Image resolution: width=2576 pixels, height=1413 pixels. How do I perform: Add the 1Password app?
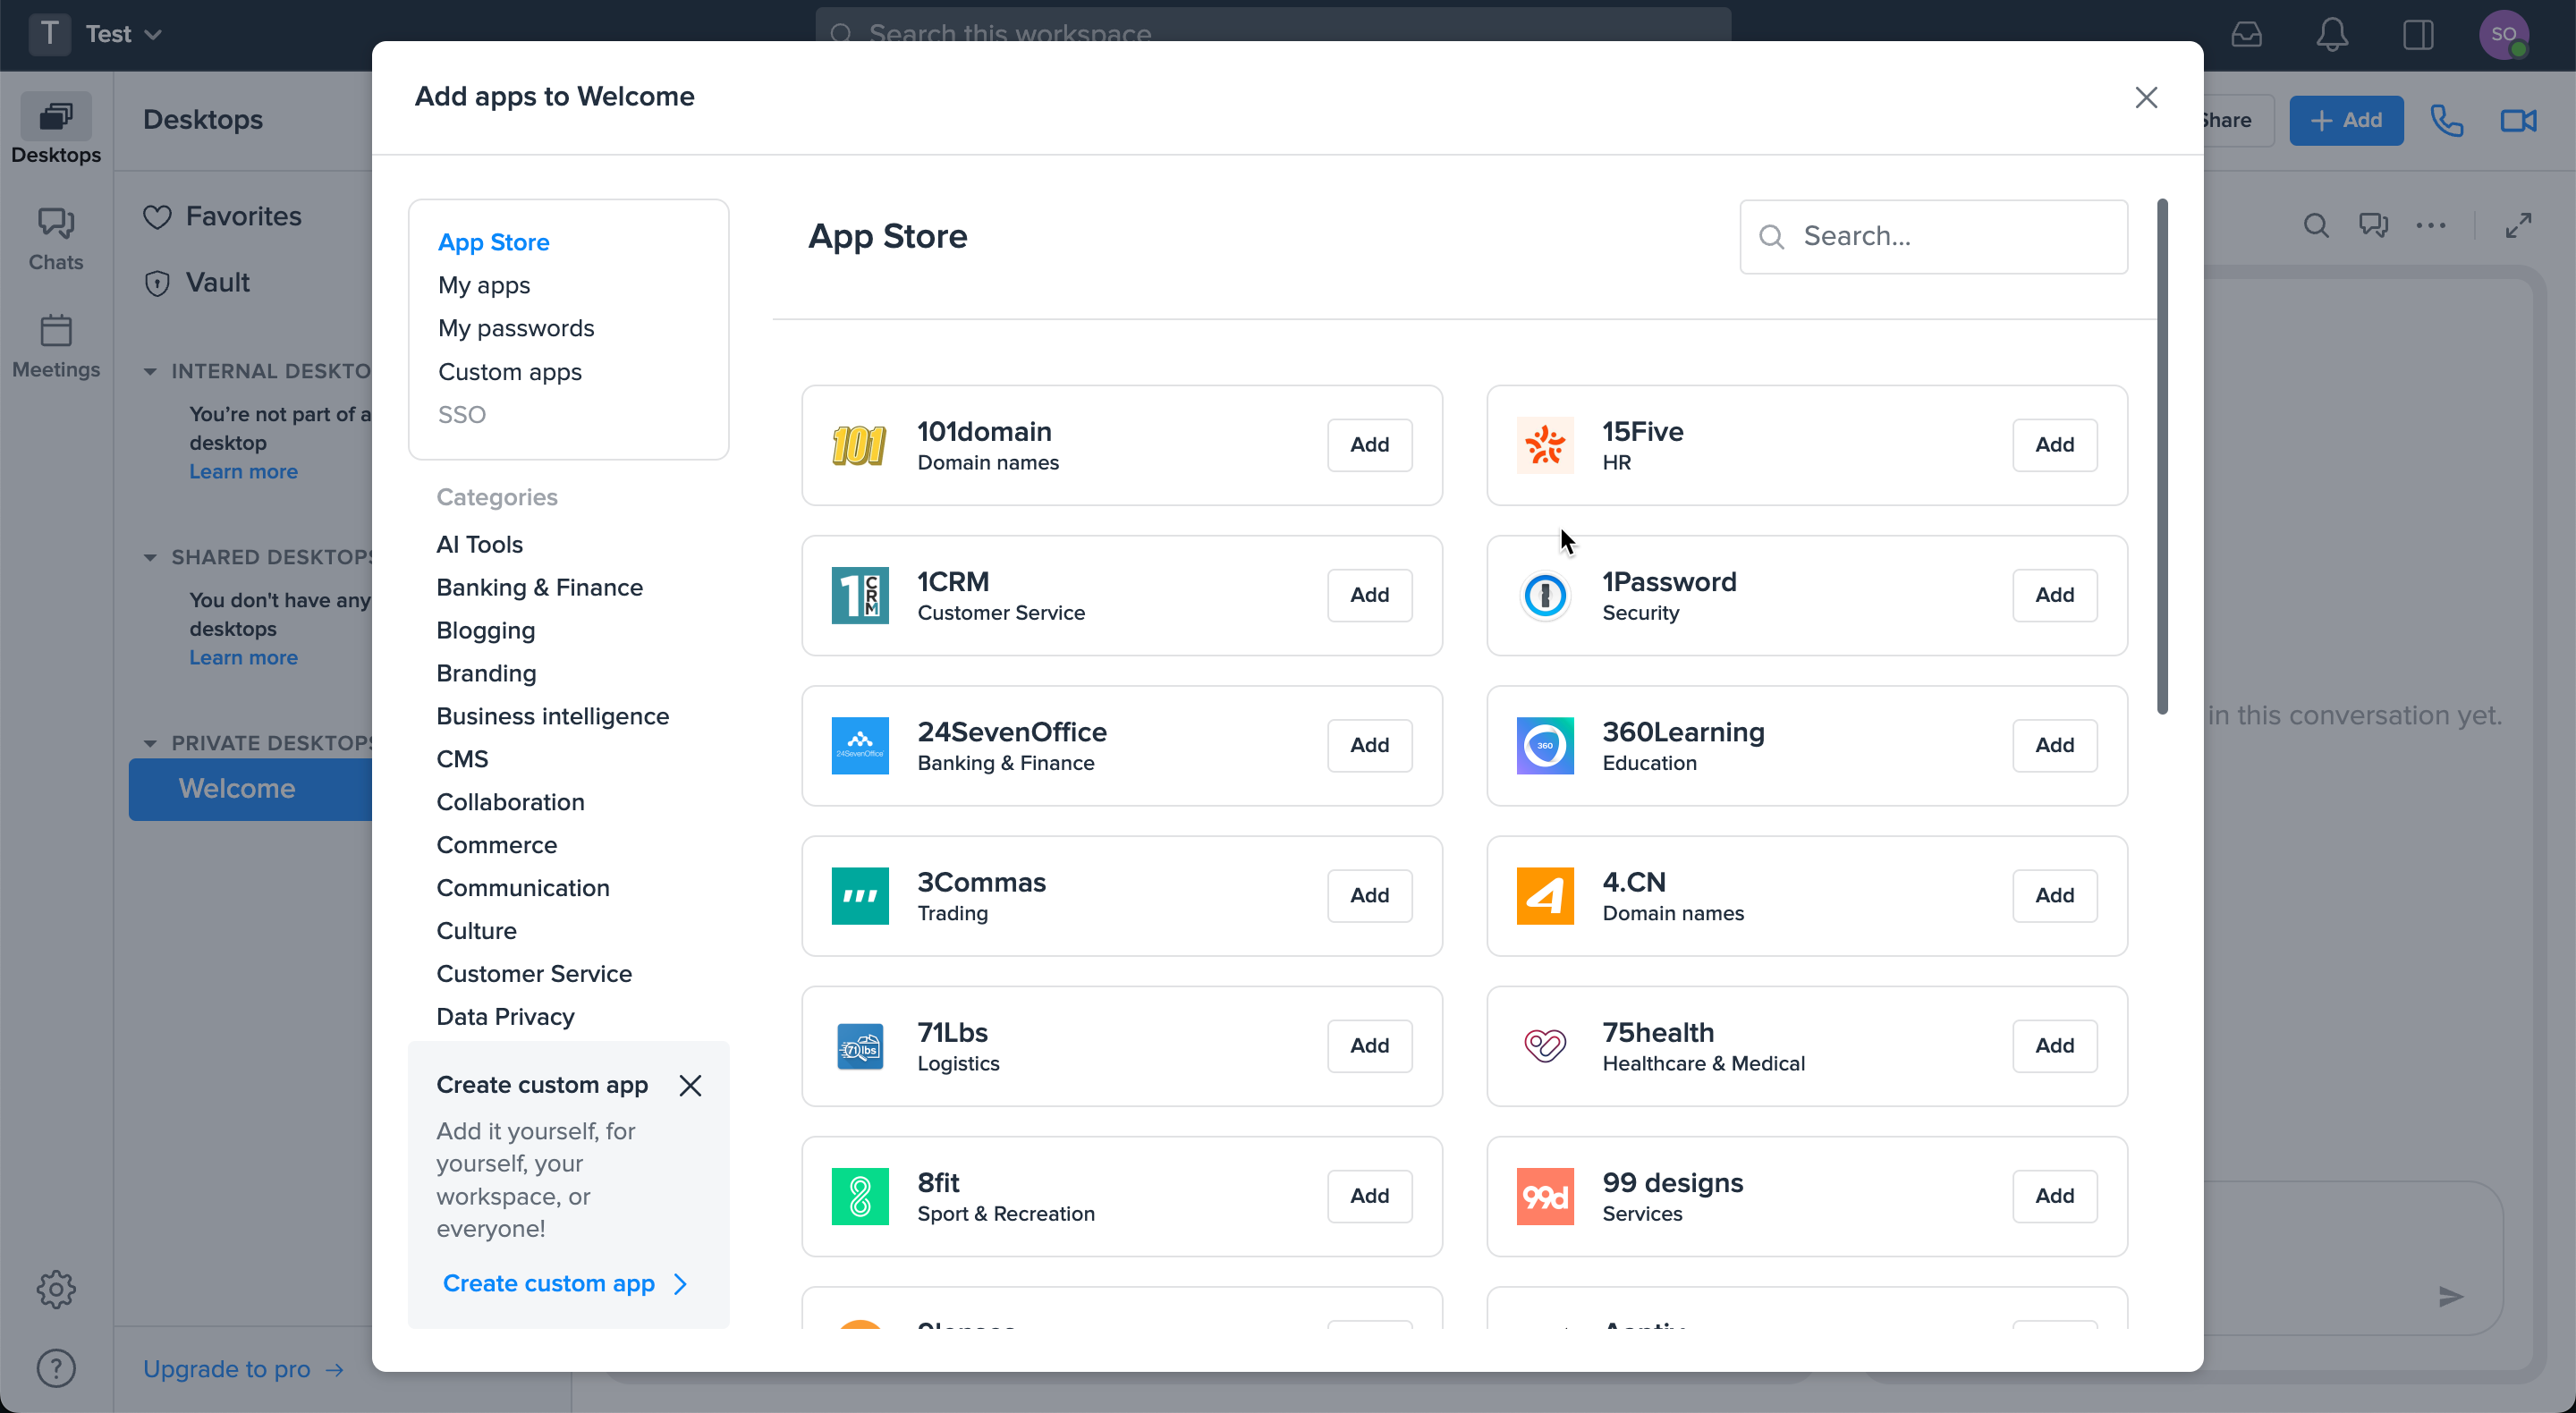(2054, 595)
